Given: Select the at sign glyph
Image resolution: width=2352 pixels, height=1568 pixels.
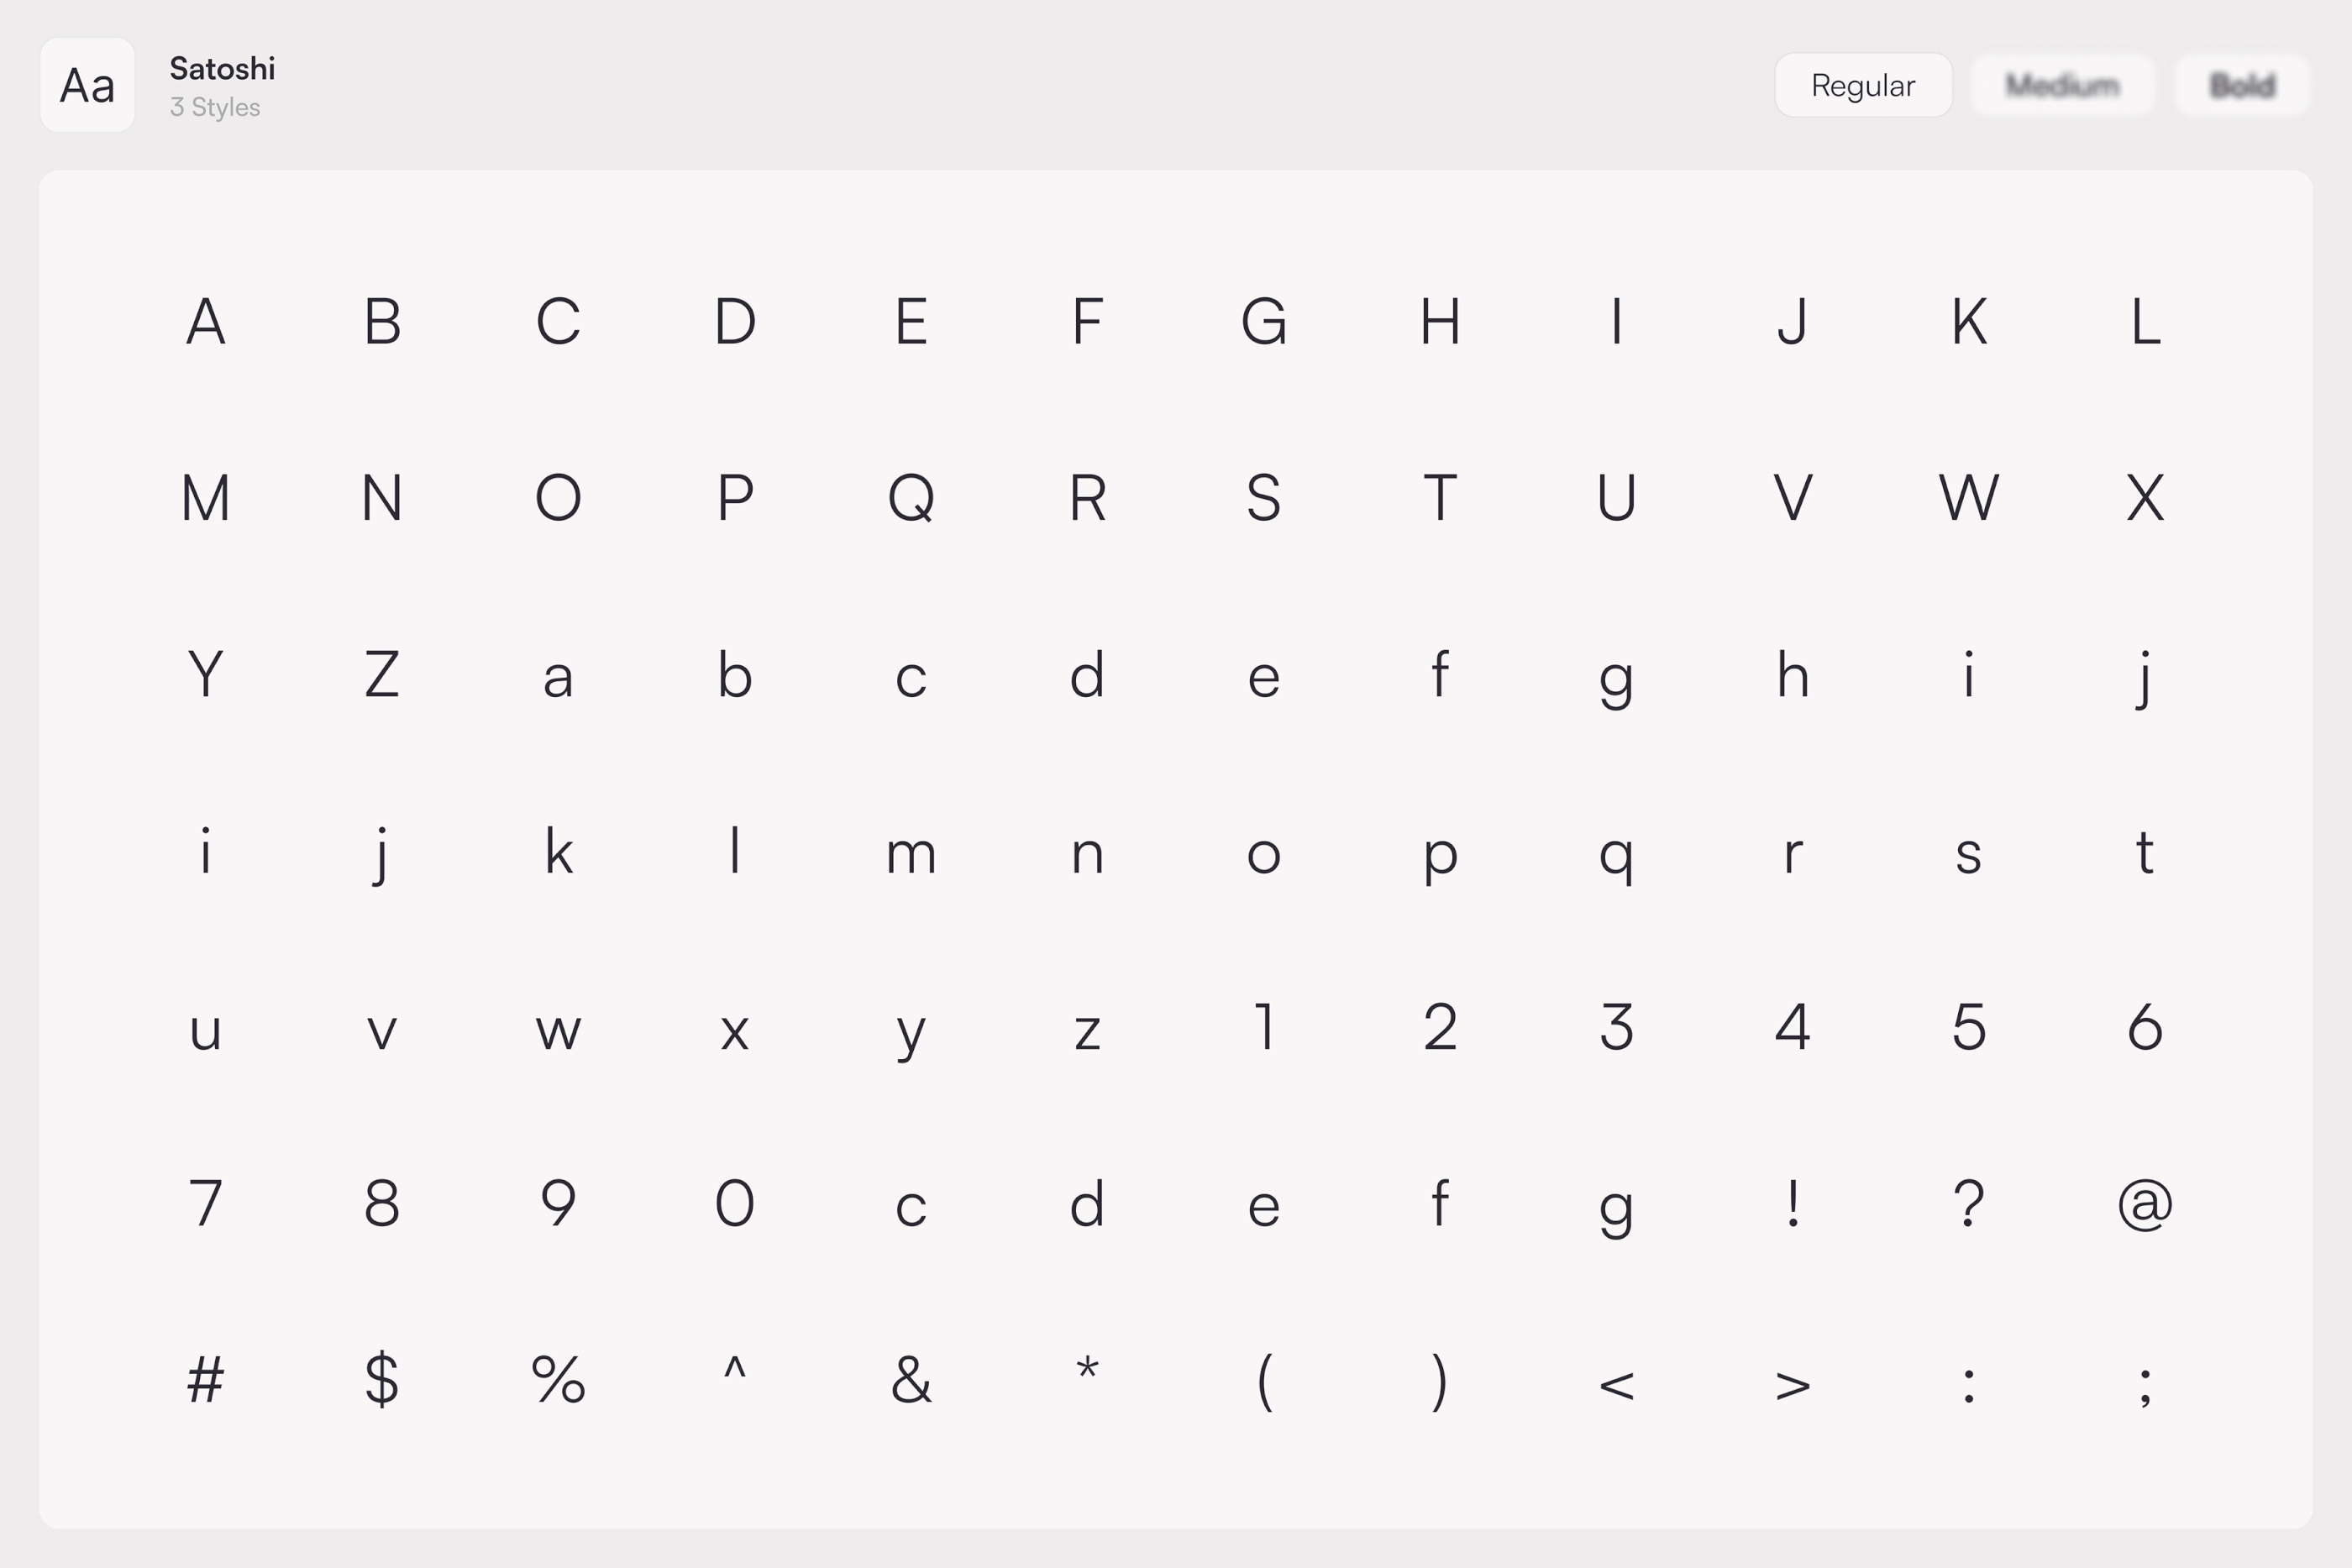Looking at the screenshot, I should pyautogui.click(x=2145, y=1204).
